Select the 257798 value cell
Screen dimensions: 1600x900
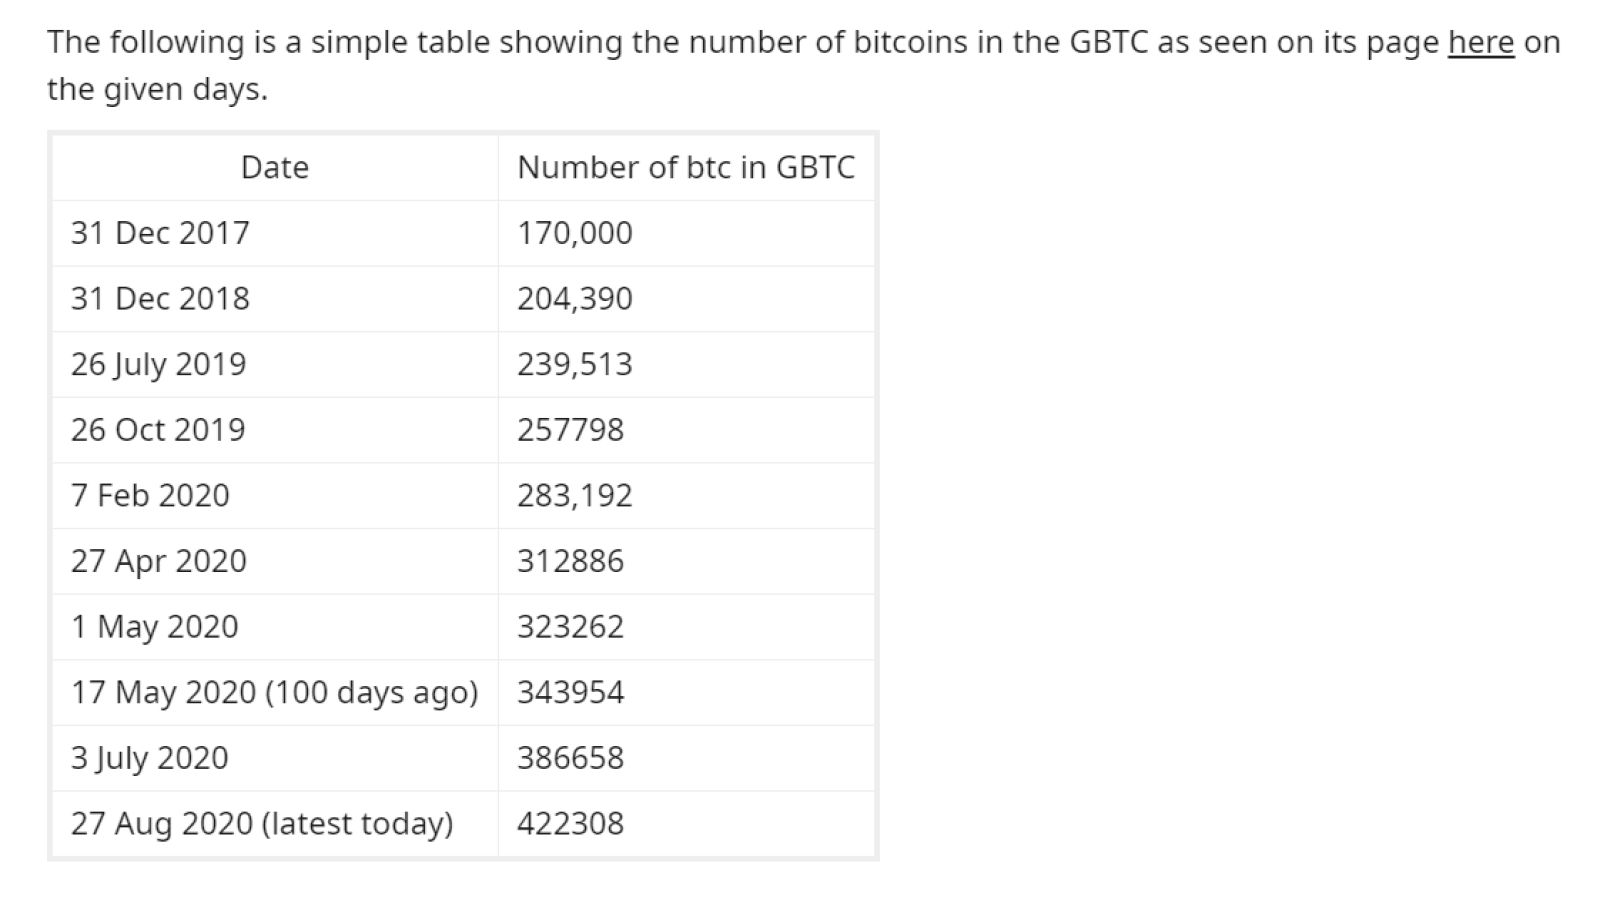[686, 430]
